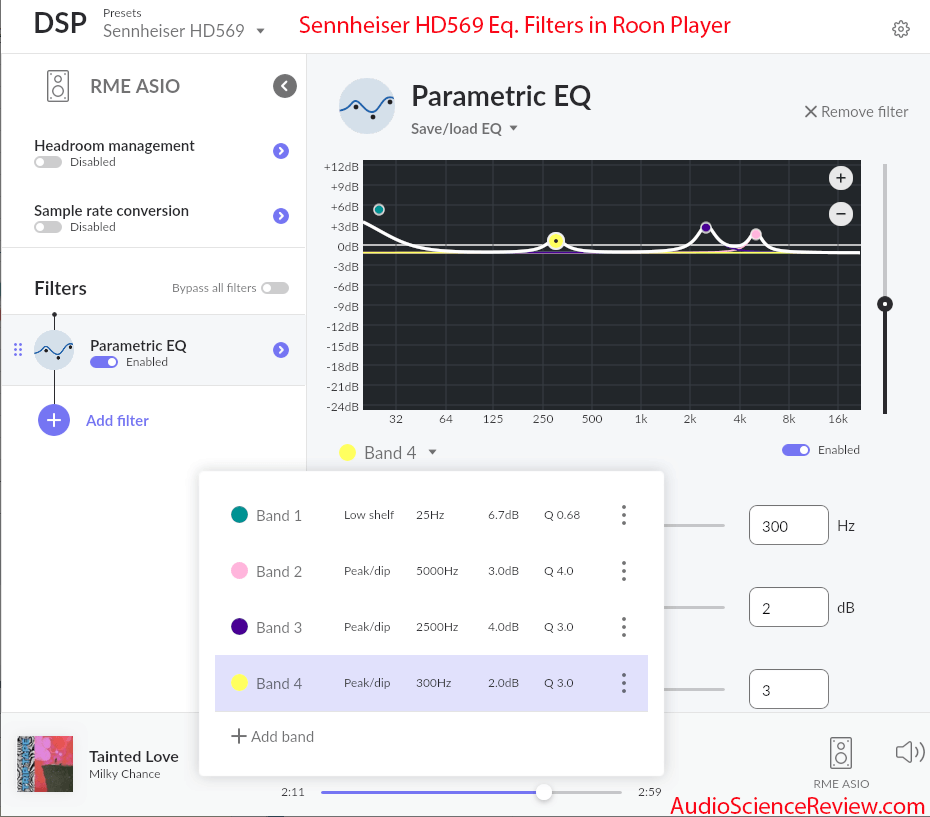Click Sample rate conversion label
The image size is (930, 817).
click(112, 211)
